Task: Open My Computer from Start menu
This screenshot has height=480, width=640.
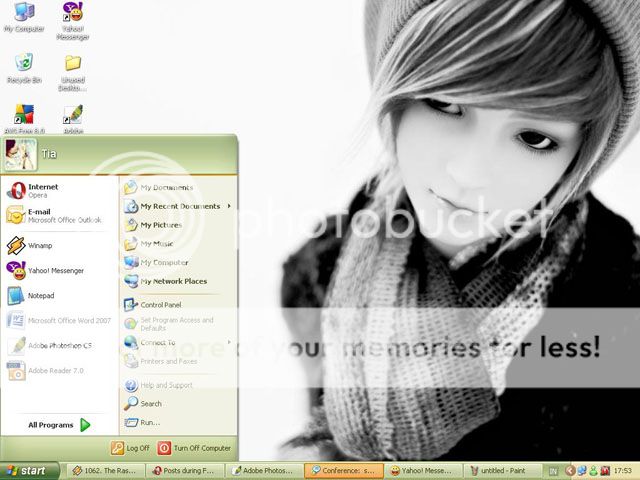Action: (178, 262)
